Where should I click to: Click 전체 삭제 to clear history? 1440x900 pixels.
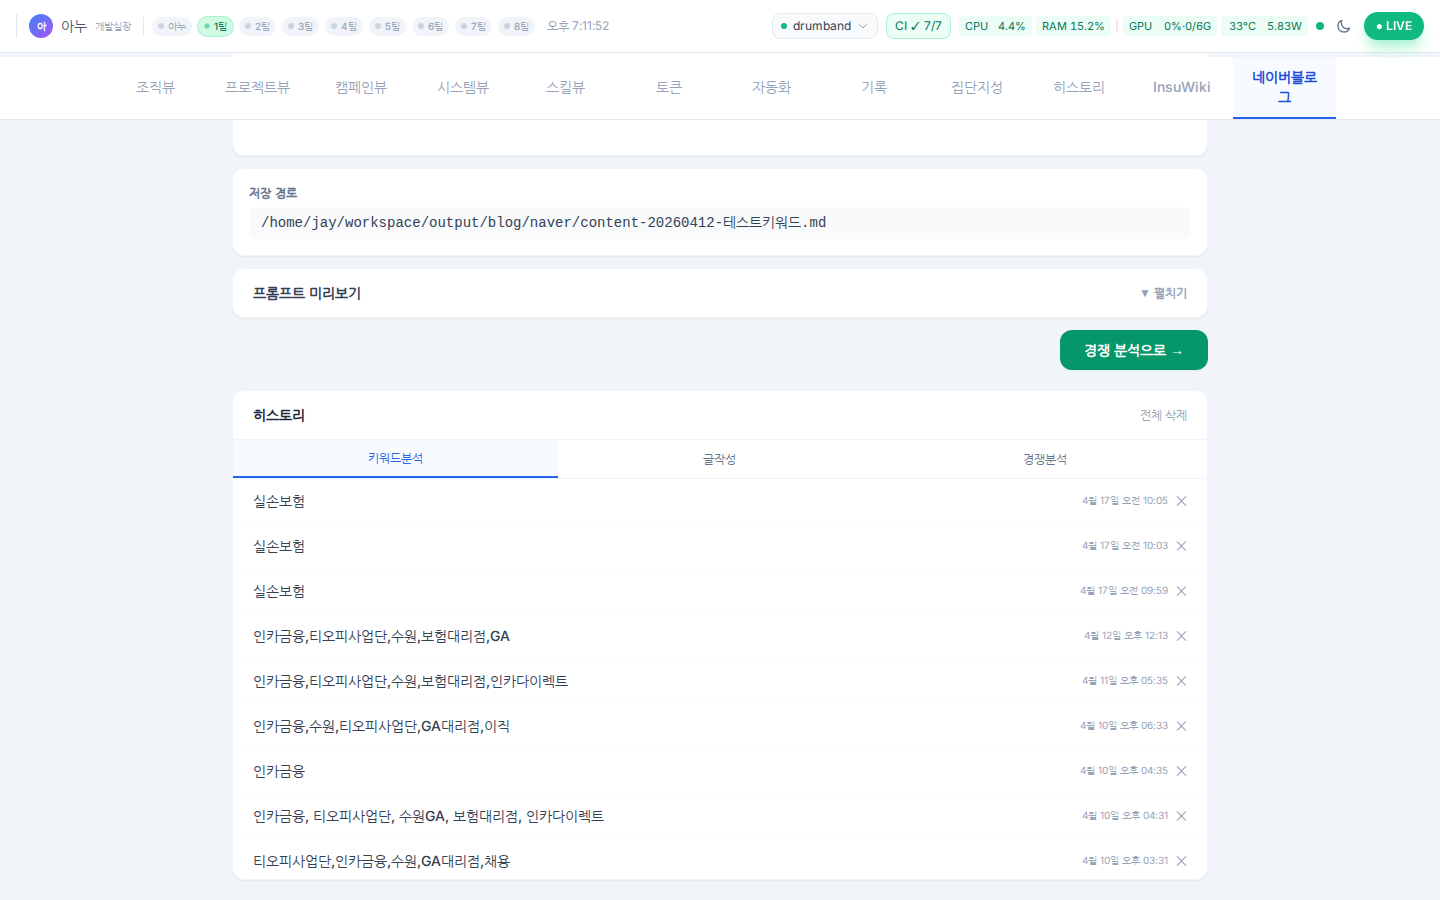1163,415
